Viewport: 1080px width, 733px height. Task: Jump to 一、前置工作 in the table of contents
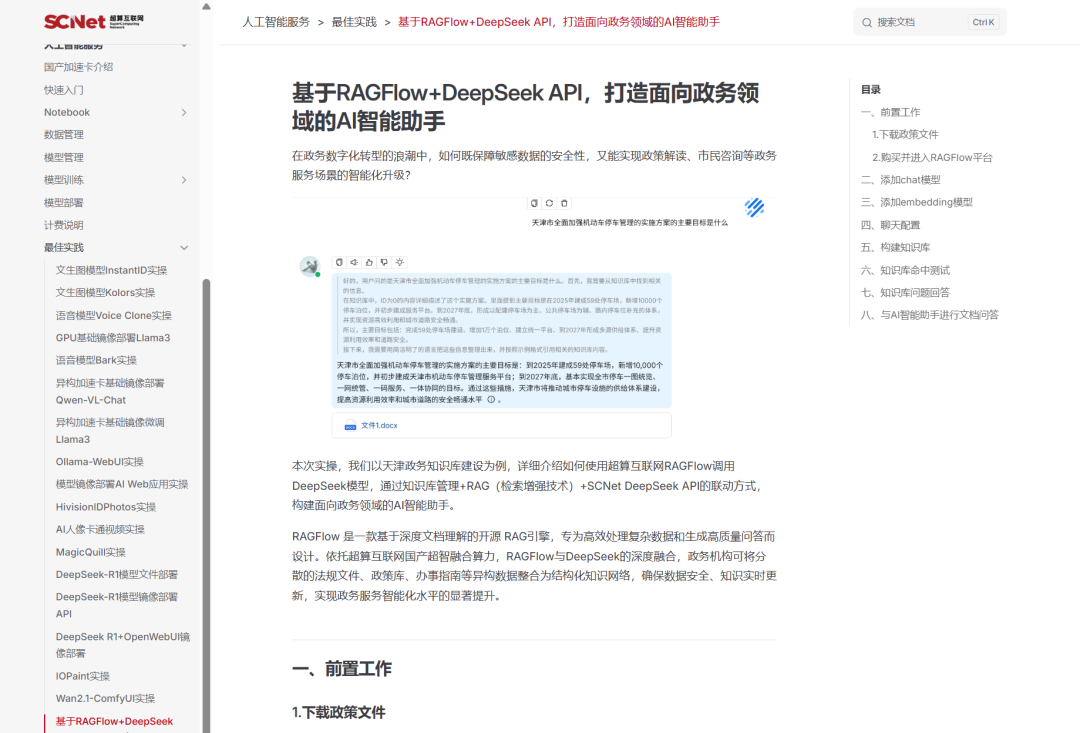[x=891, y=112]
